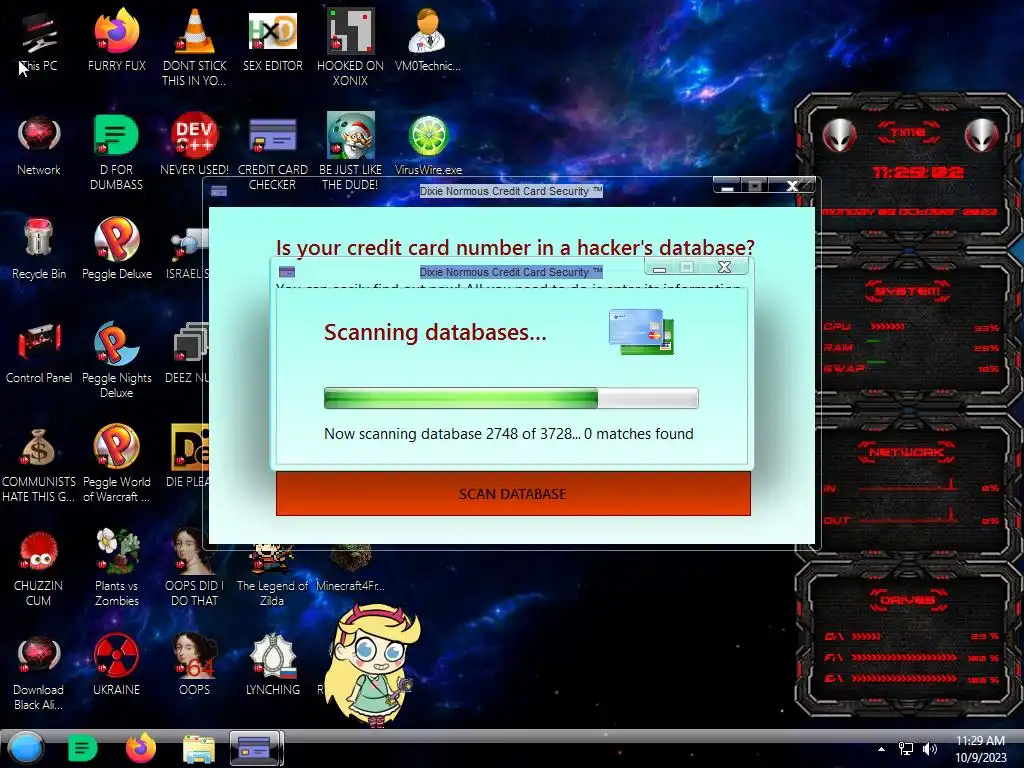Open Firefox from the taskbar

click(140, 748)
